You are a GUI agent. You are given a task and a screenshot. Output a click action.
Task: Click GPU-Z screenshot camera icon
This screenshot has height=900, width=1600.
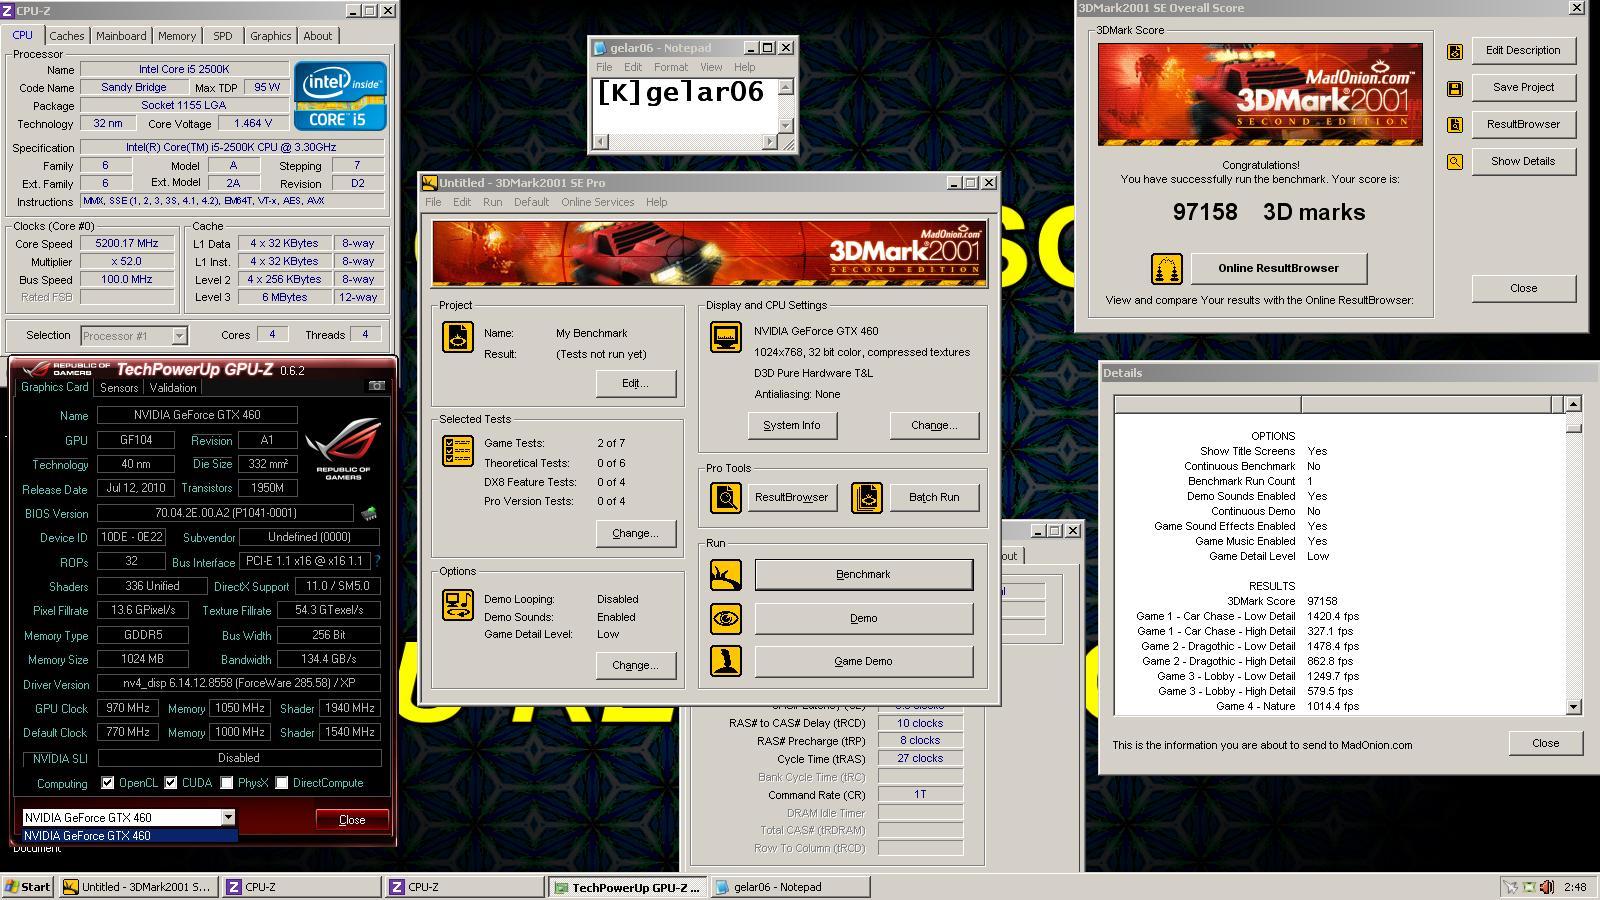[377, 386]
